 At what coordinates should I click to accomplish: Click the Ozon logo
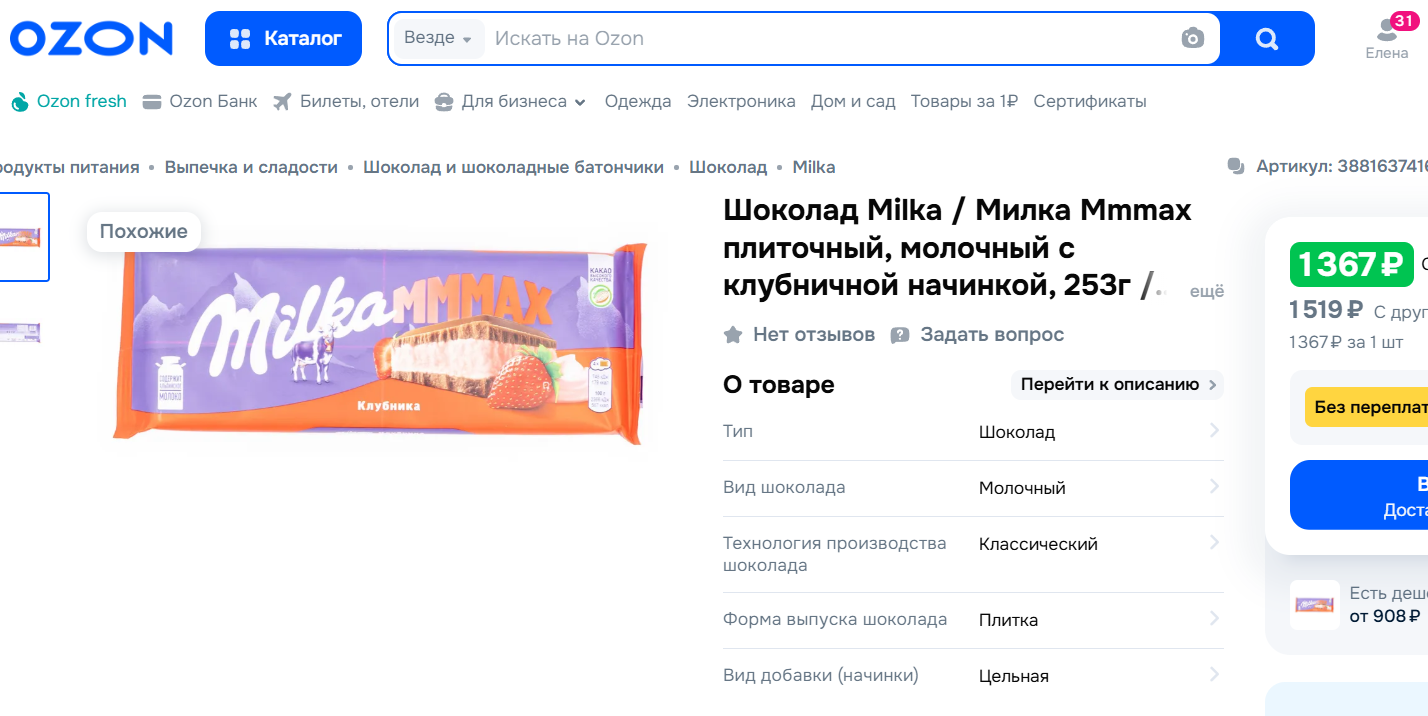tap(91, 39)
